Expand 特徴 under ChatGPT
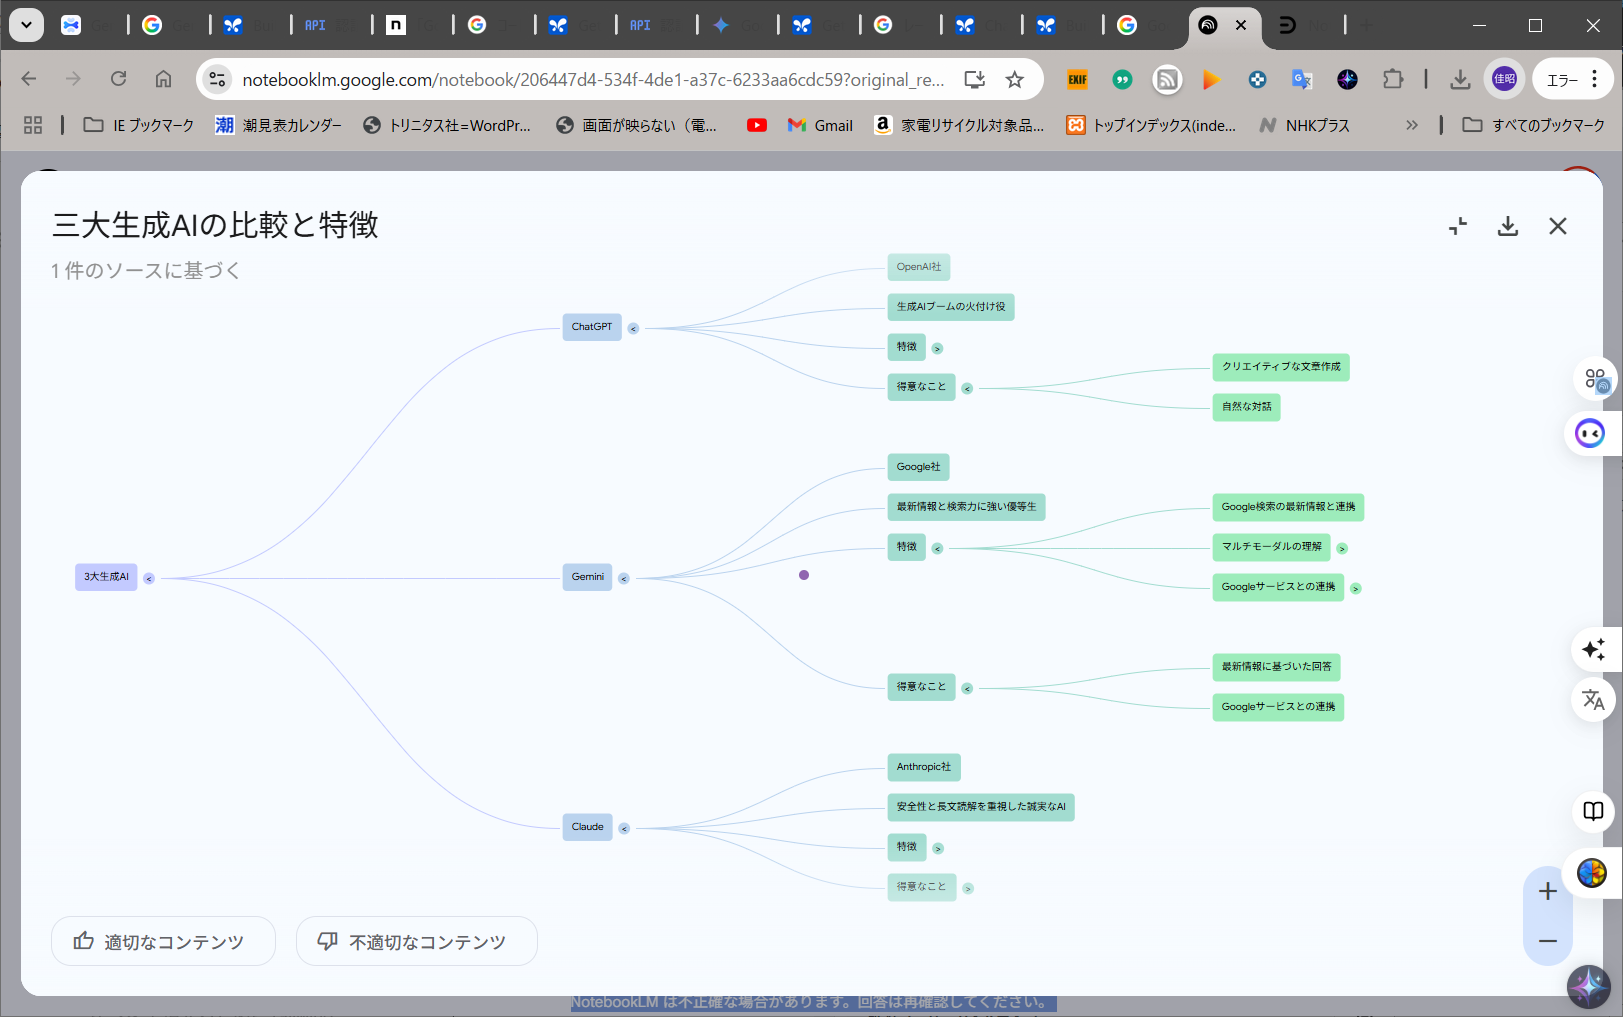This screenshot has width=1623, height=1017. pos(937,348)
